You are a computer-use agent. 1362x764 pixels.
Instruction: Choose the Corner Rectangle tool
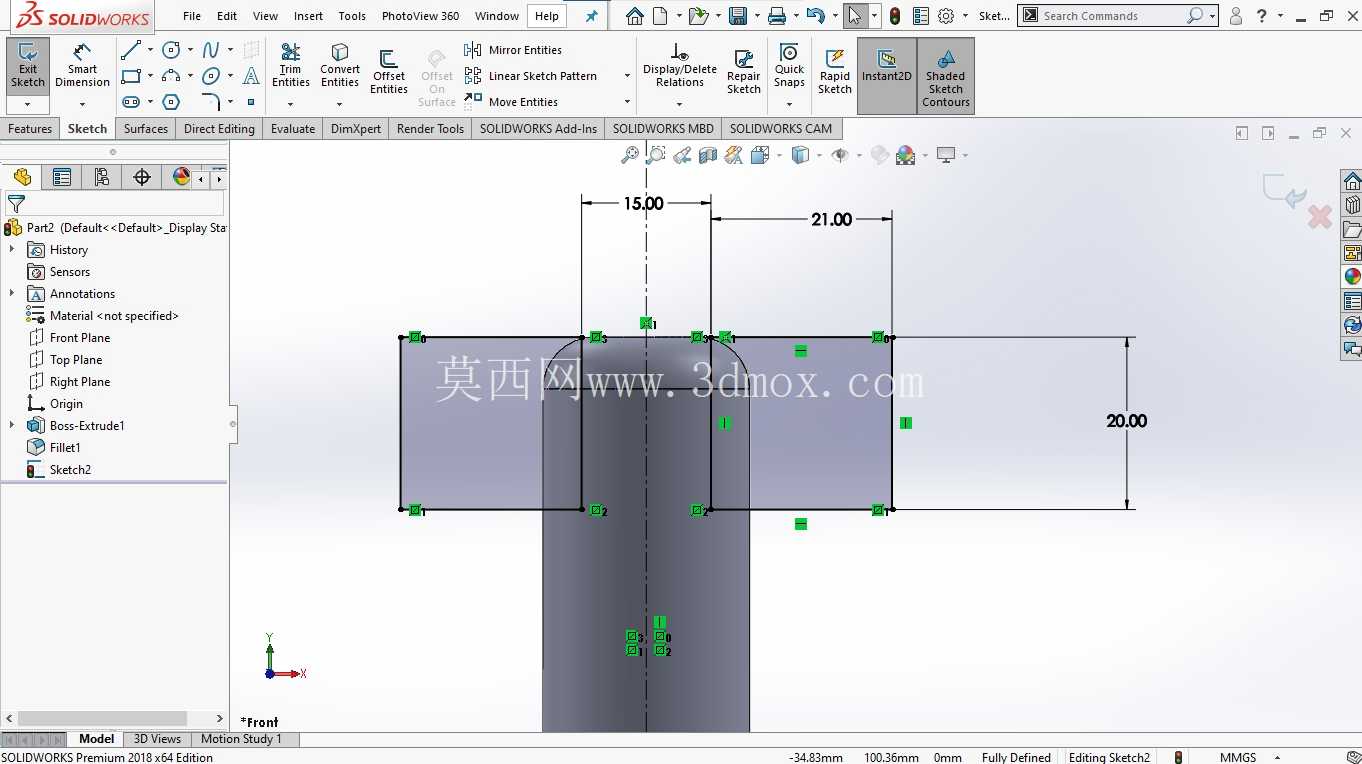click(131, 76)
